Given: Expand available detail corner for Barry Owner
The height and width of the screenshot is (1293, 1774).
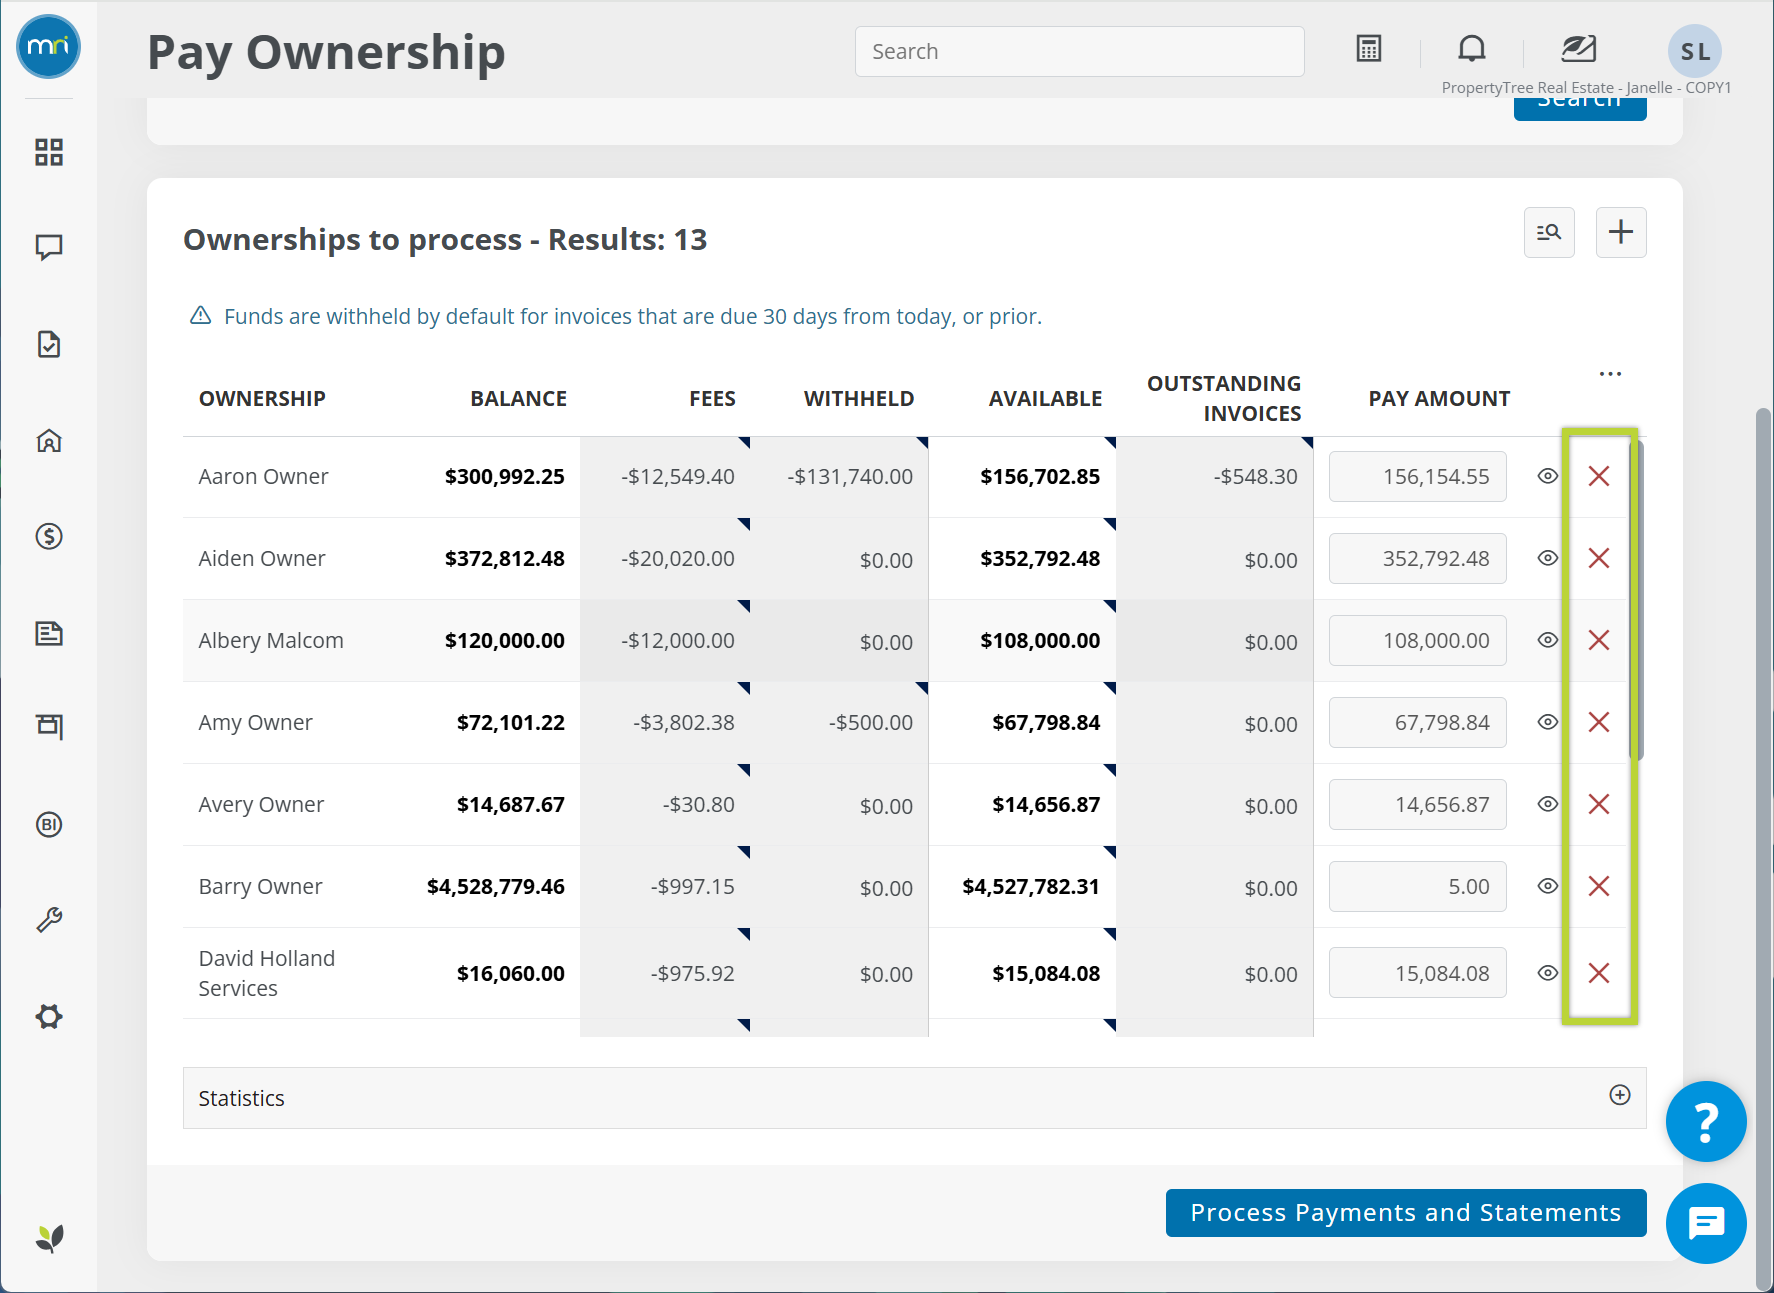Looking at the screenshot, I should (x=1111, y=852).
